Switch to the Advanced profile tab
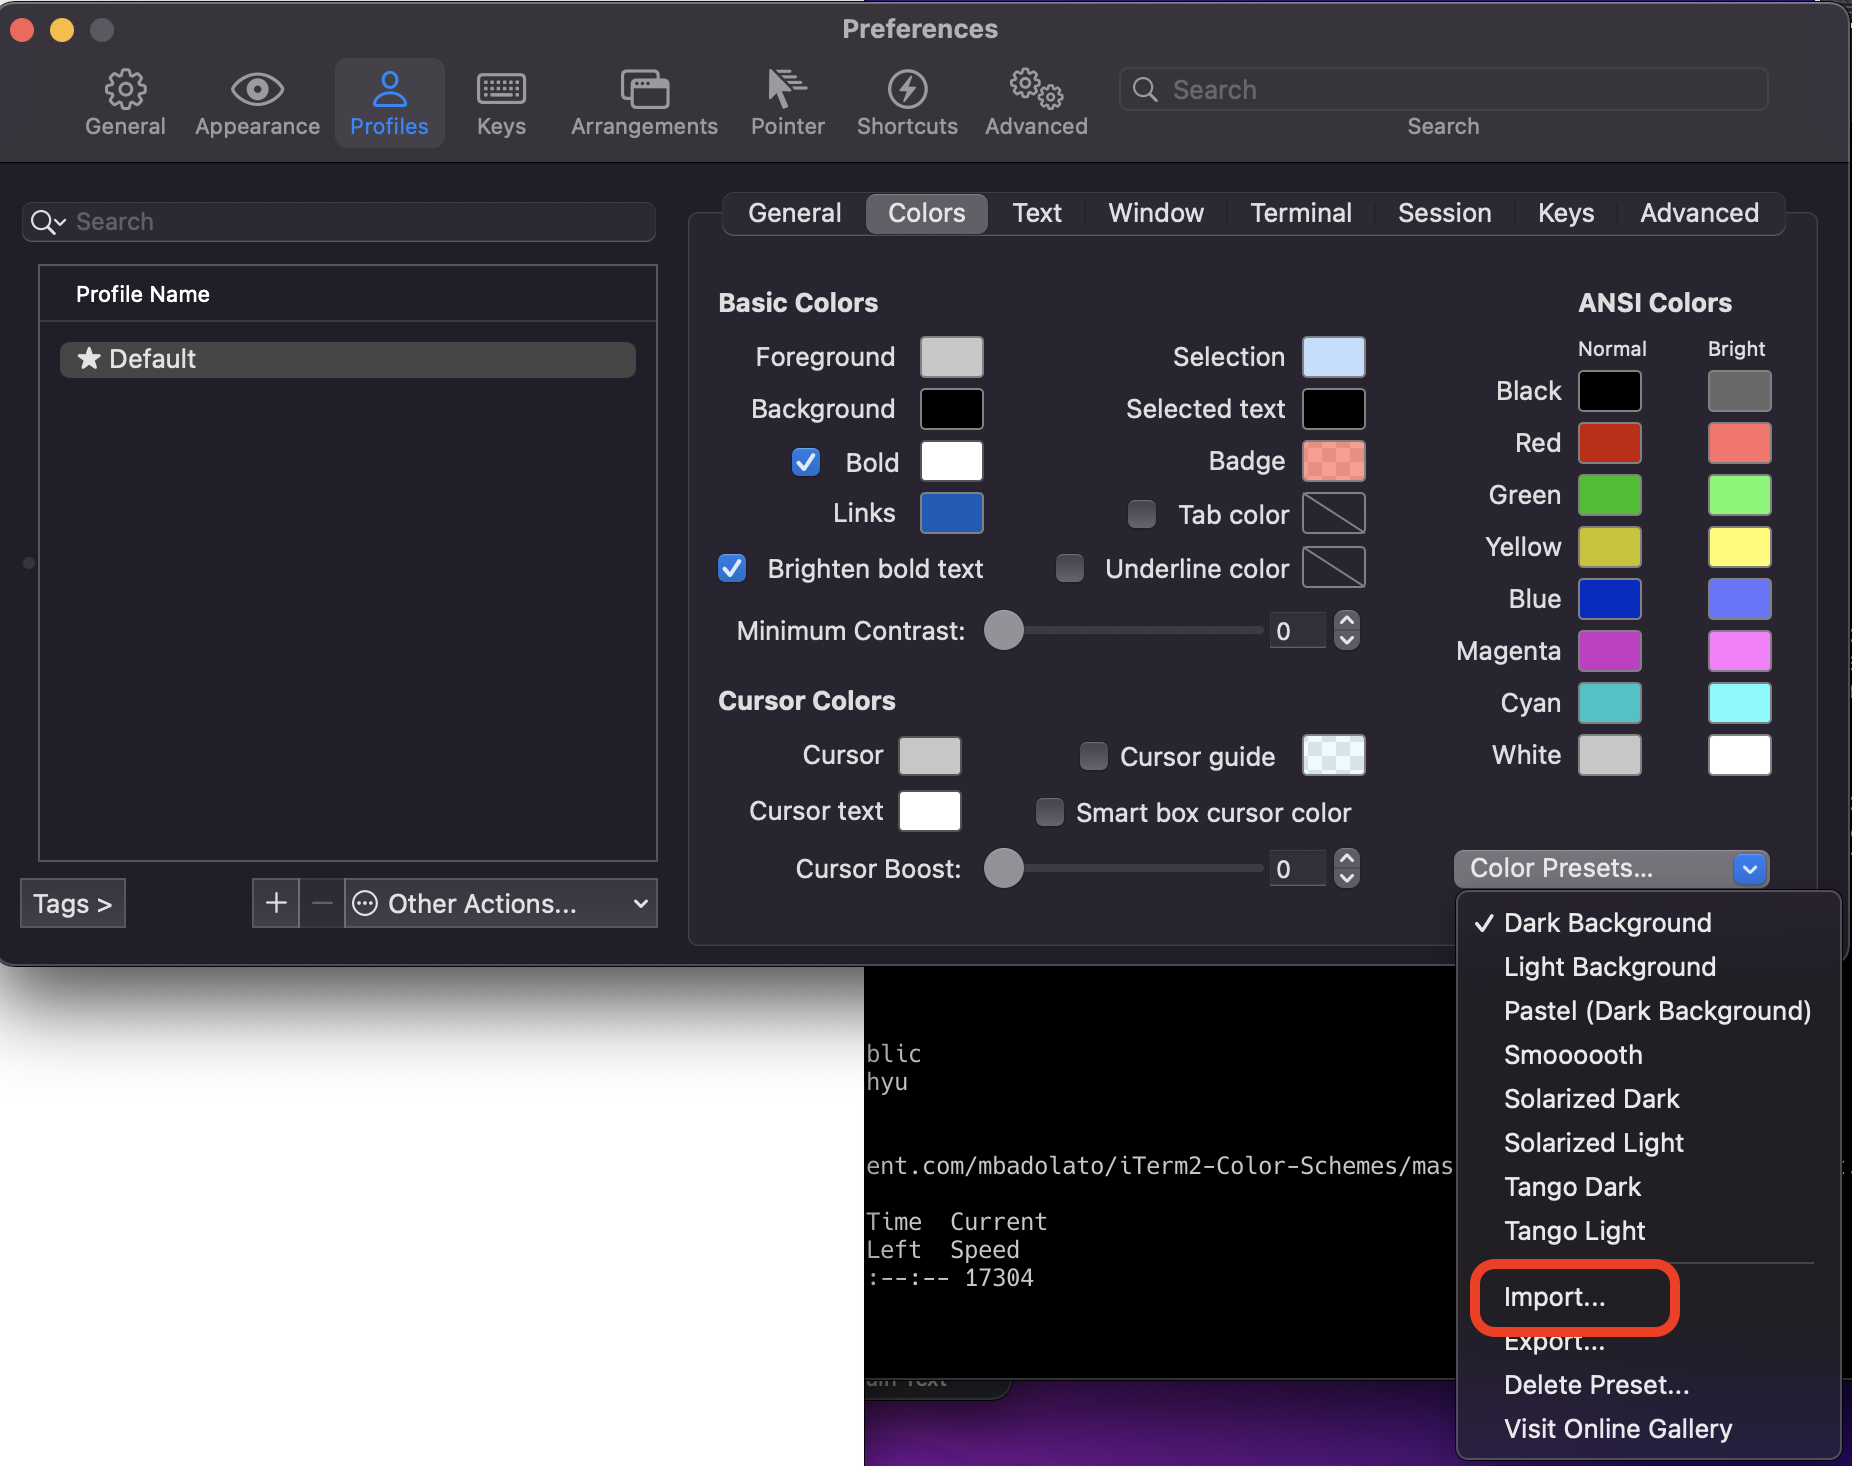The height and width of the screenshot is (1466, 1852). pos(1699,213)
